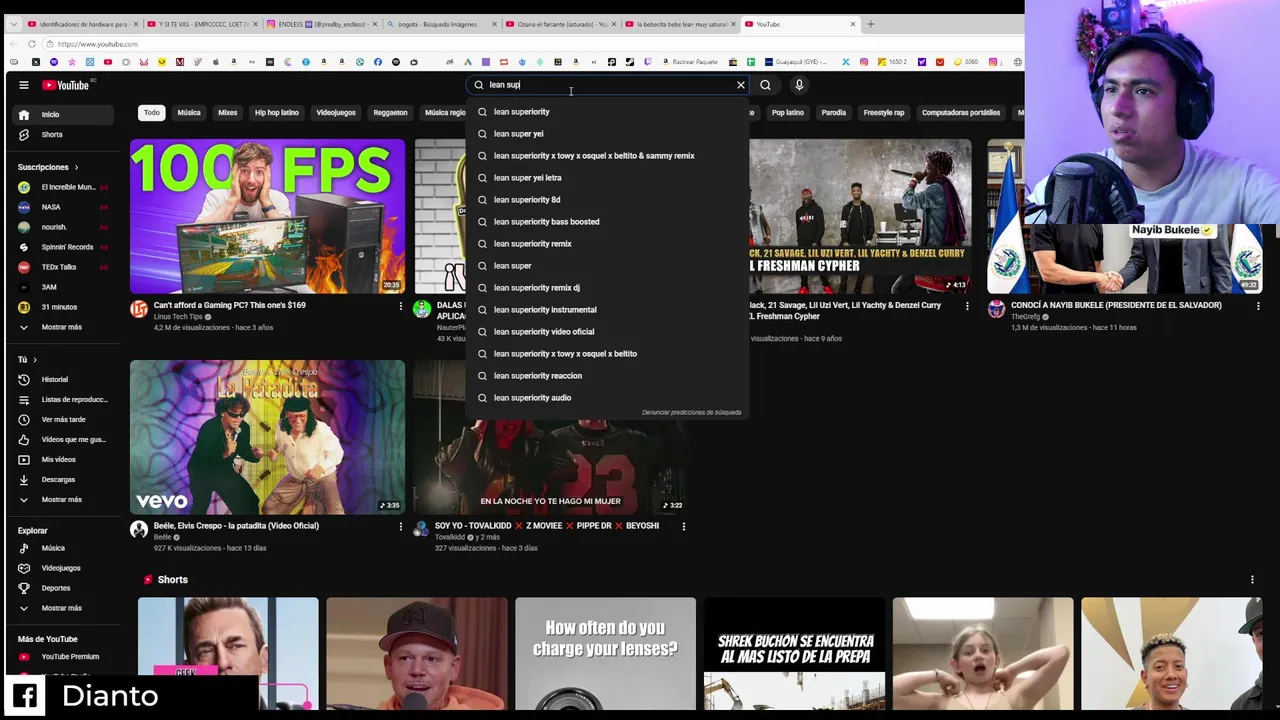Open YouTube Premium in sidebar
Screen dimensions: 1280x720
(60, 657)
